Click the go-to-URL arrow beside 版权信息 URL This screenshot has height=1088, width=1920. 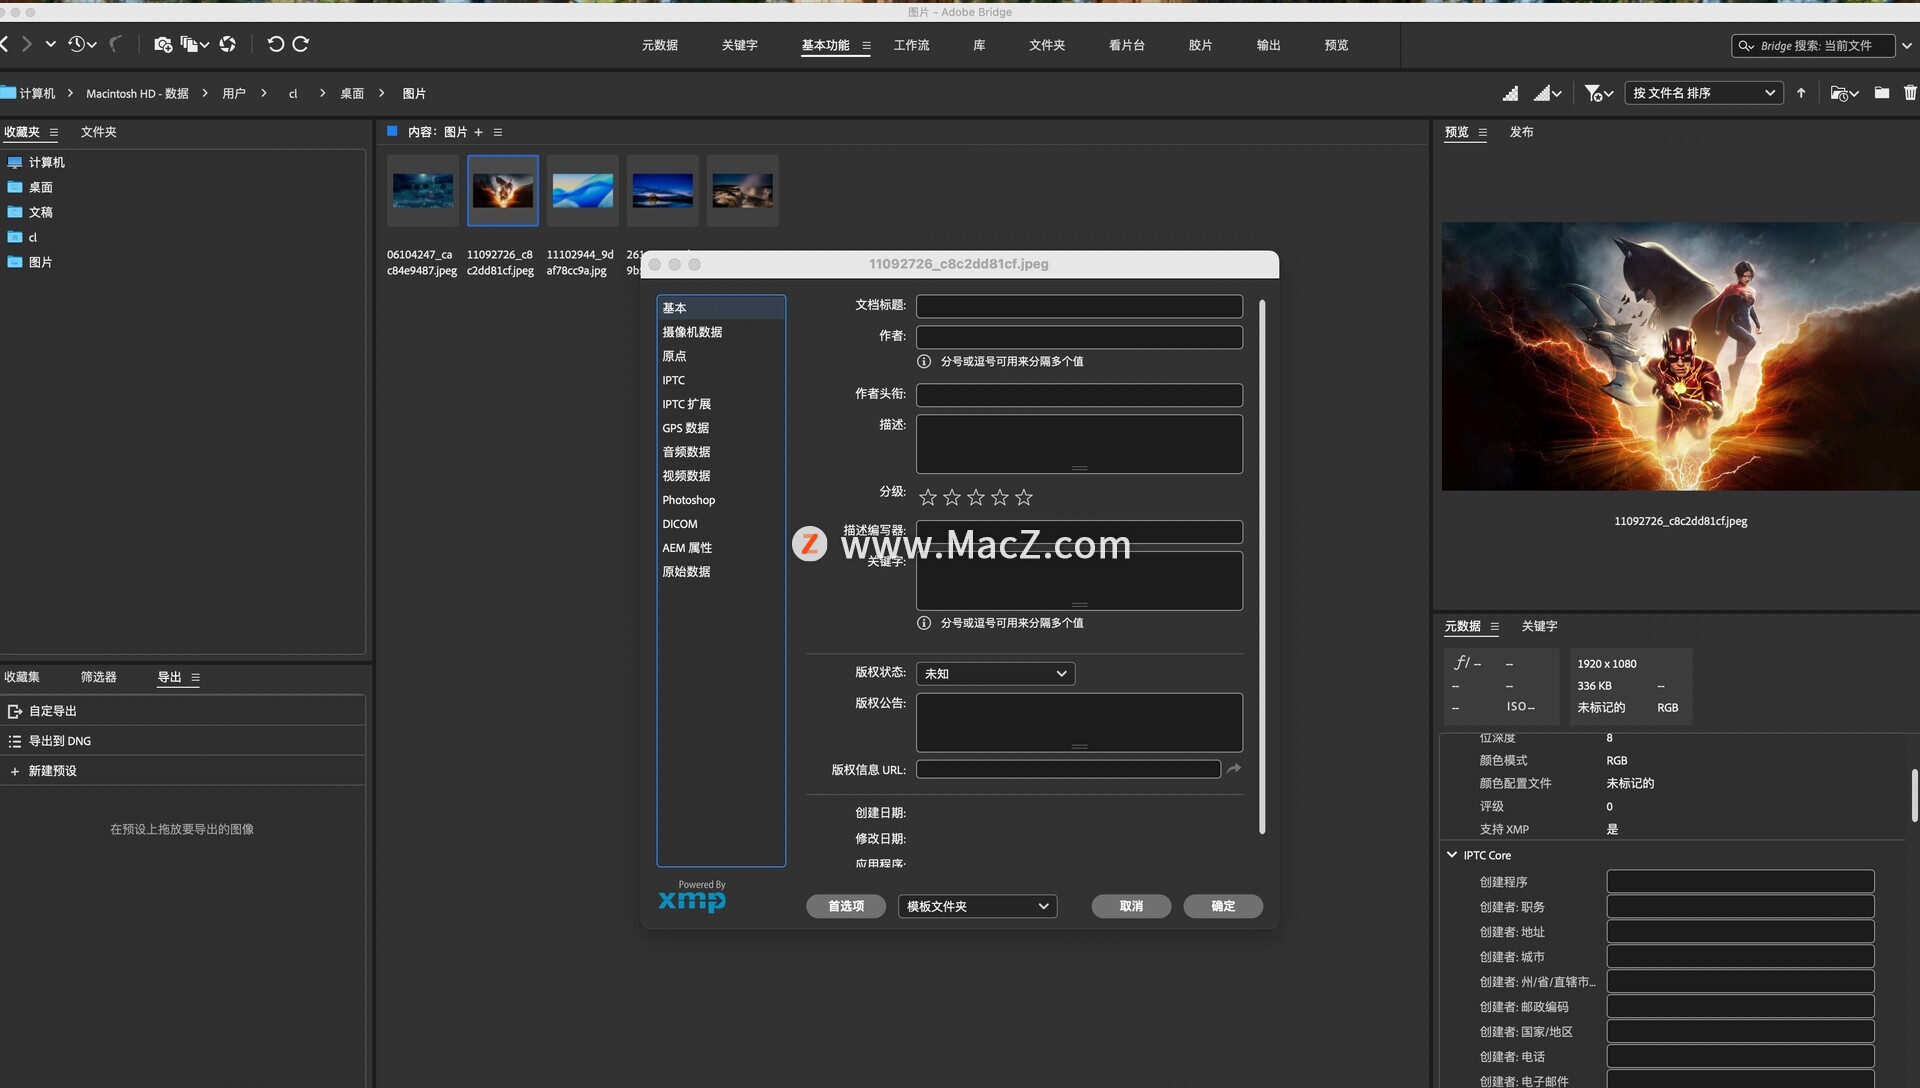(1234, 769)
